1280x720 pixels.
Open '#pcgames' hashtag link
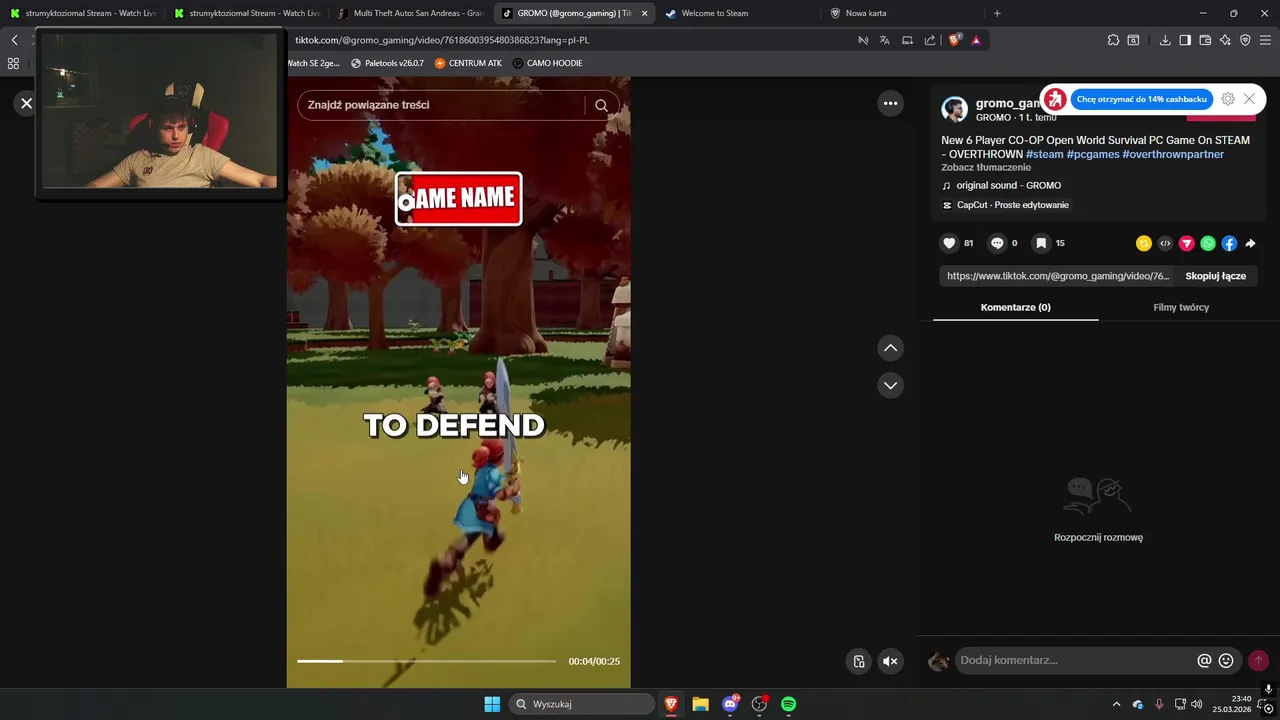pyautogui.click(x=1093, y=155)
